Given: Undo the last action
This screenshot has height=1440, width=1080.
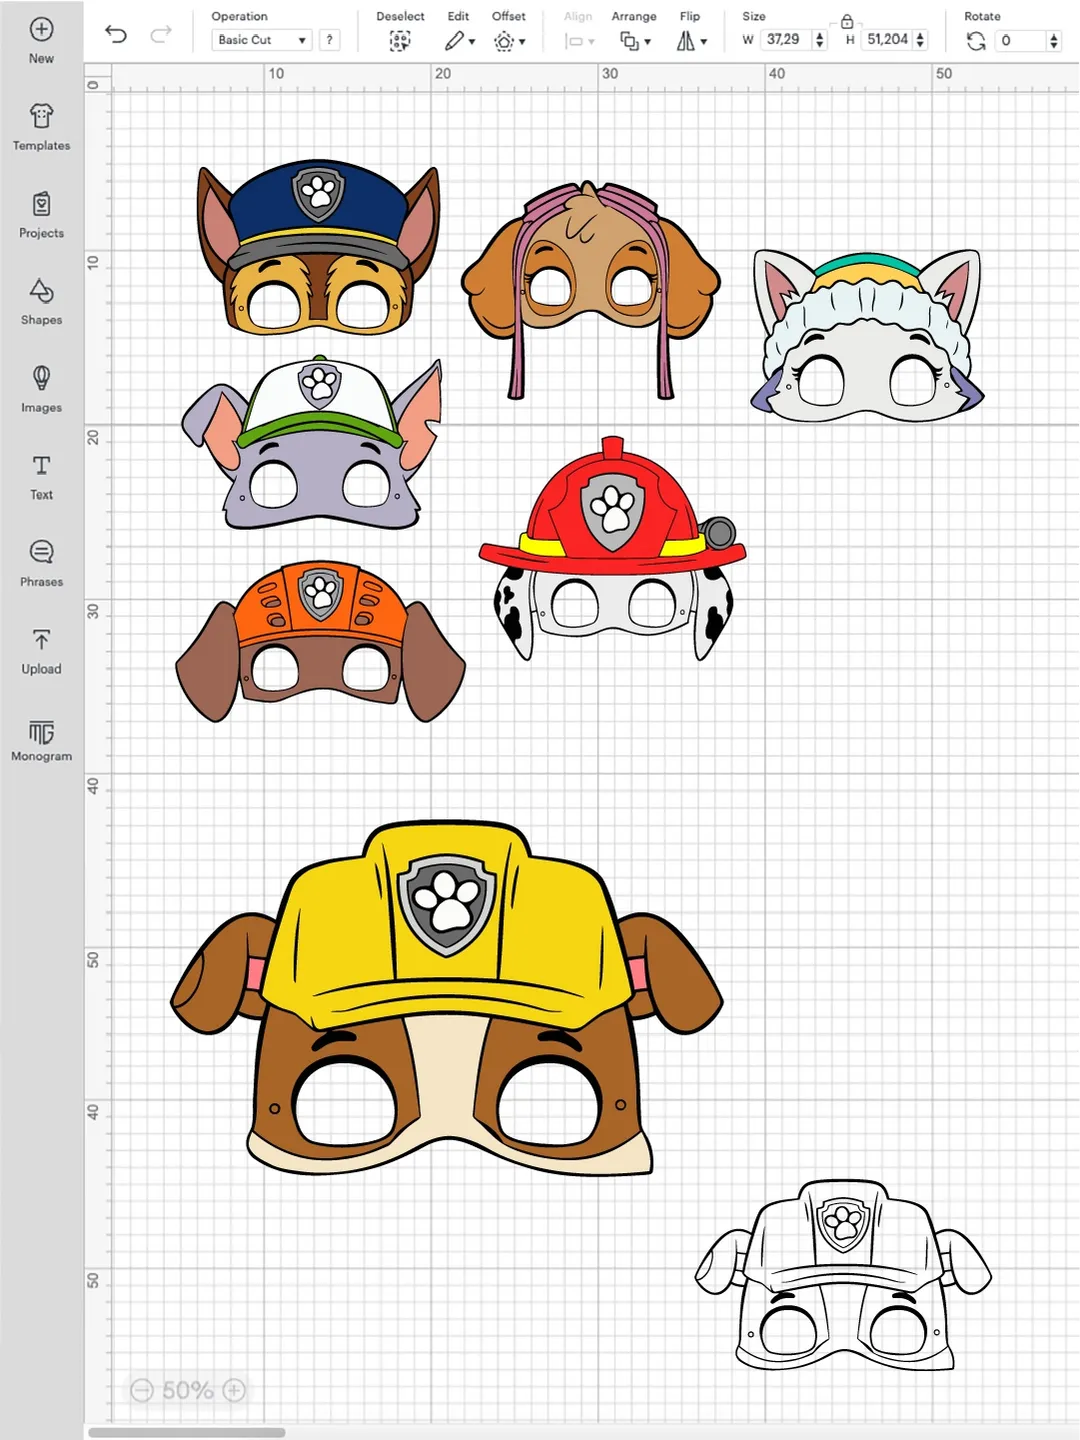Looking at the screenshot, I should click(x=117, y=34).
